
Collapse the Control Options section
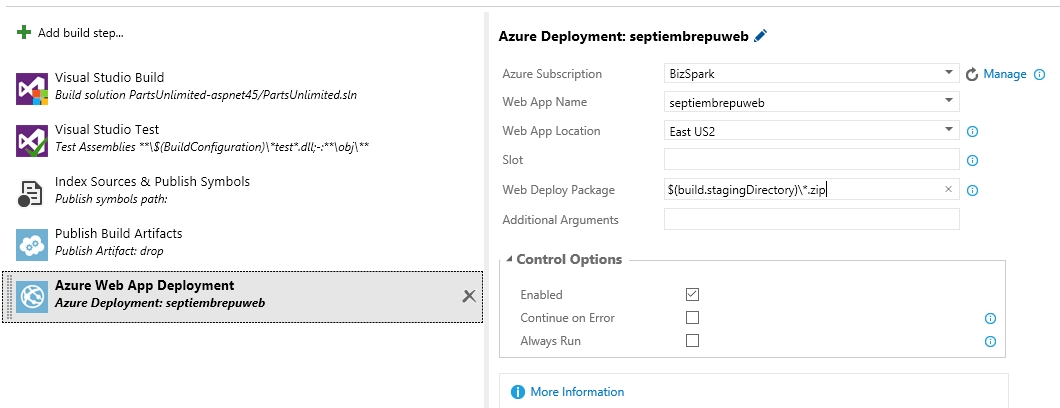click(510, 259)
